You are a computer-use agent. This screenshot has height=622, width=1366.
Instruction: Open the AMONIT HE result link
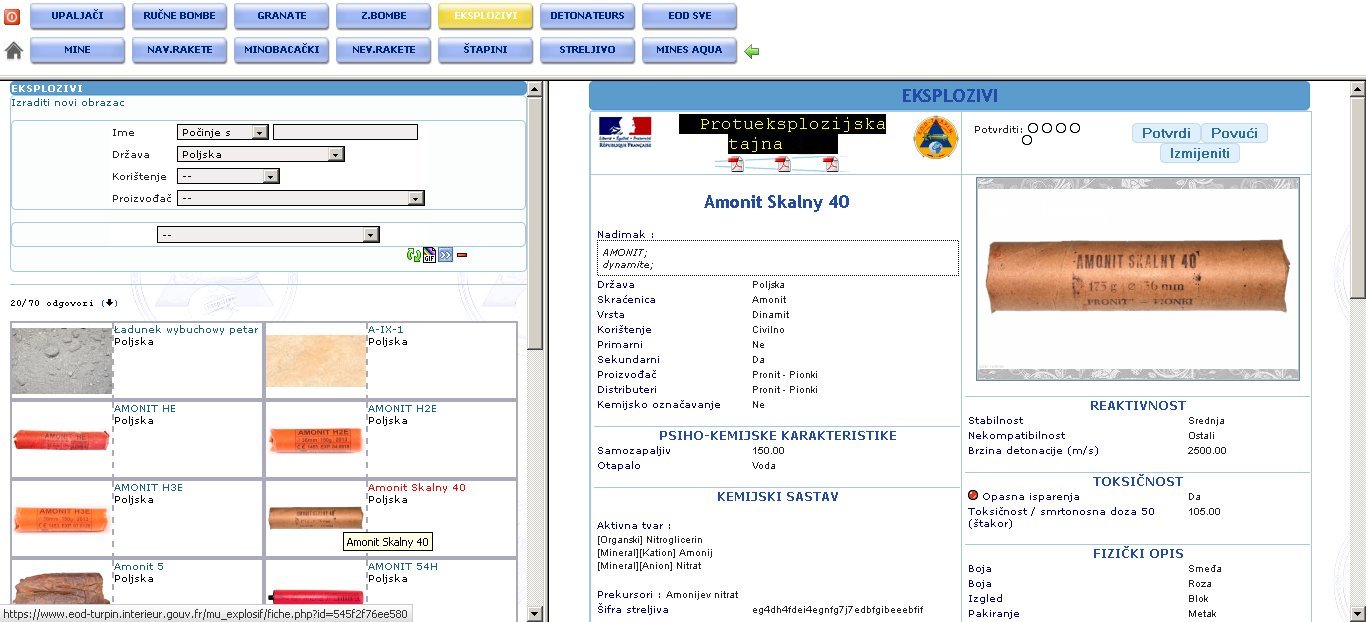coord(145,408)
